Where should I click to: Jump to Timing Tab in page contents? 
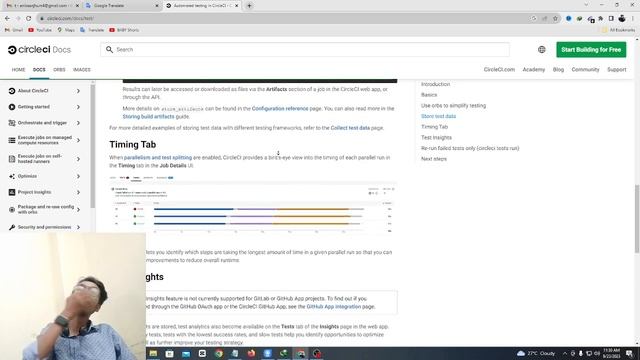pos(434,127)
